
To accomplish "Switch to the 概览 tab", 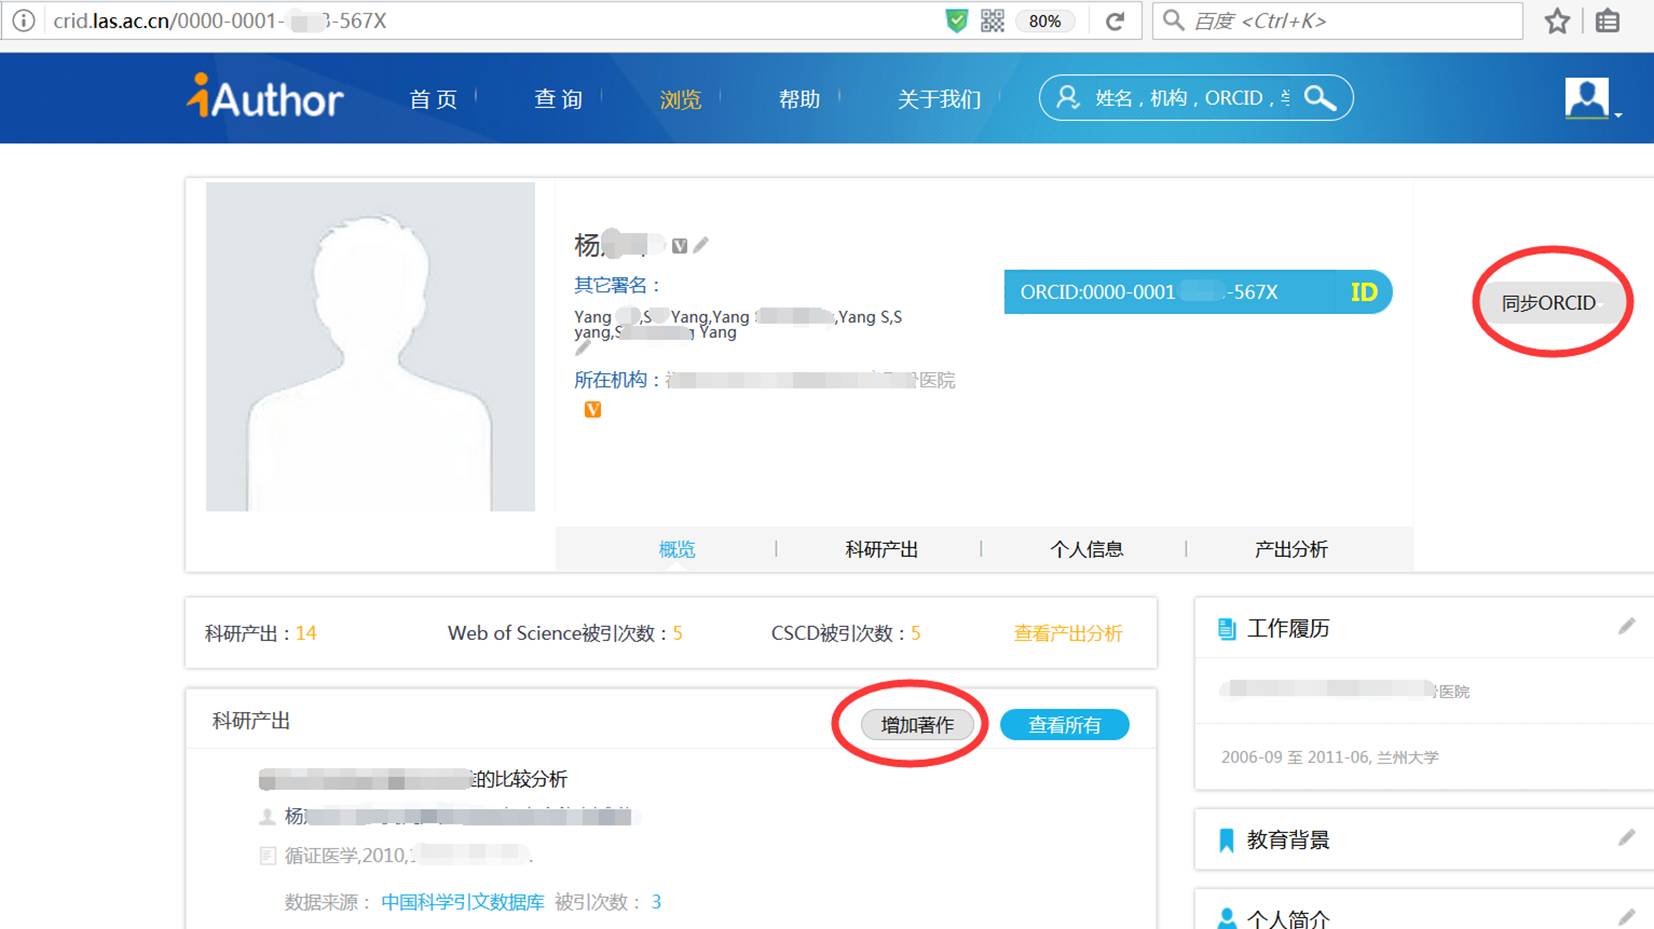I will 677,549.
